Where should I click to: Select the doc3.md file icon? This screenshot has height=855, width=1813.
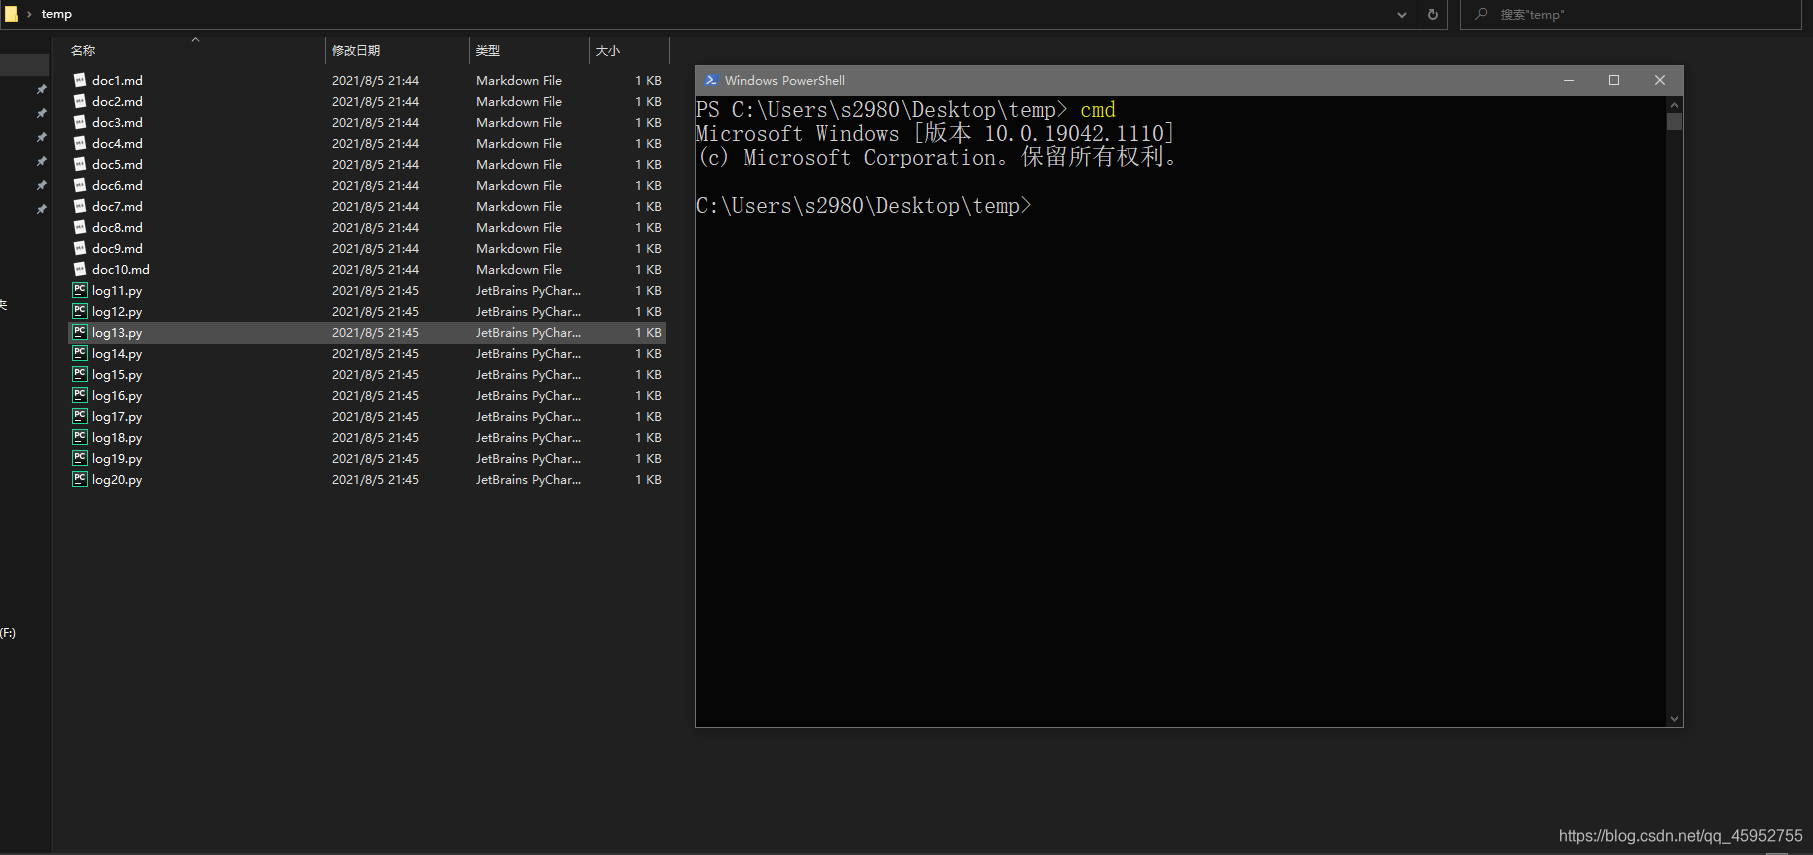pos(80,122)
